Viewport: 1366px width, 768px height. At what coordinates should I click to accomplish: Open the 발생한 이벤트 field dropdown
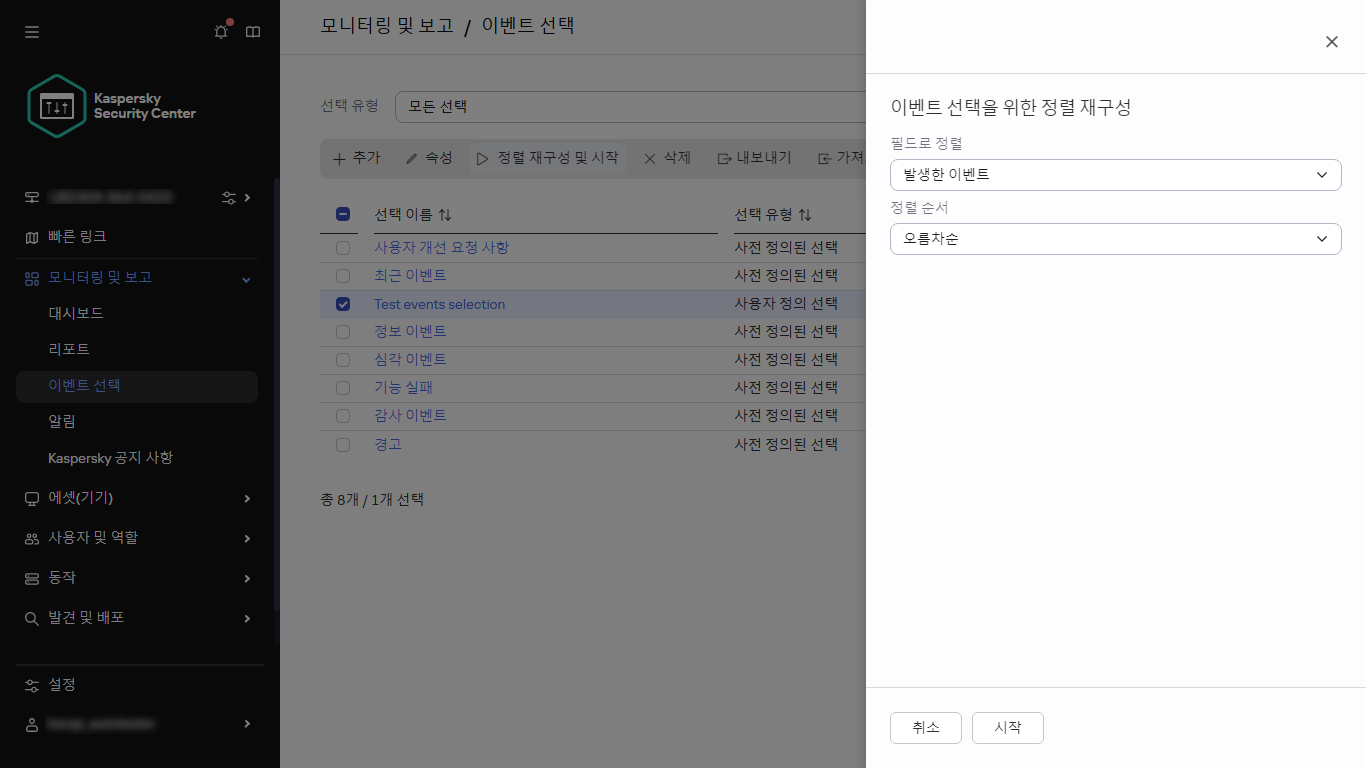pos(1115,174)
